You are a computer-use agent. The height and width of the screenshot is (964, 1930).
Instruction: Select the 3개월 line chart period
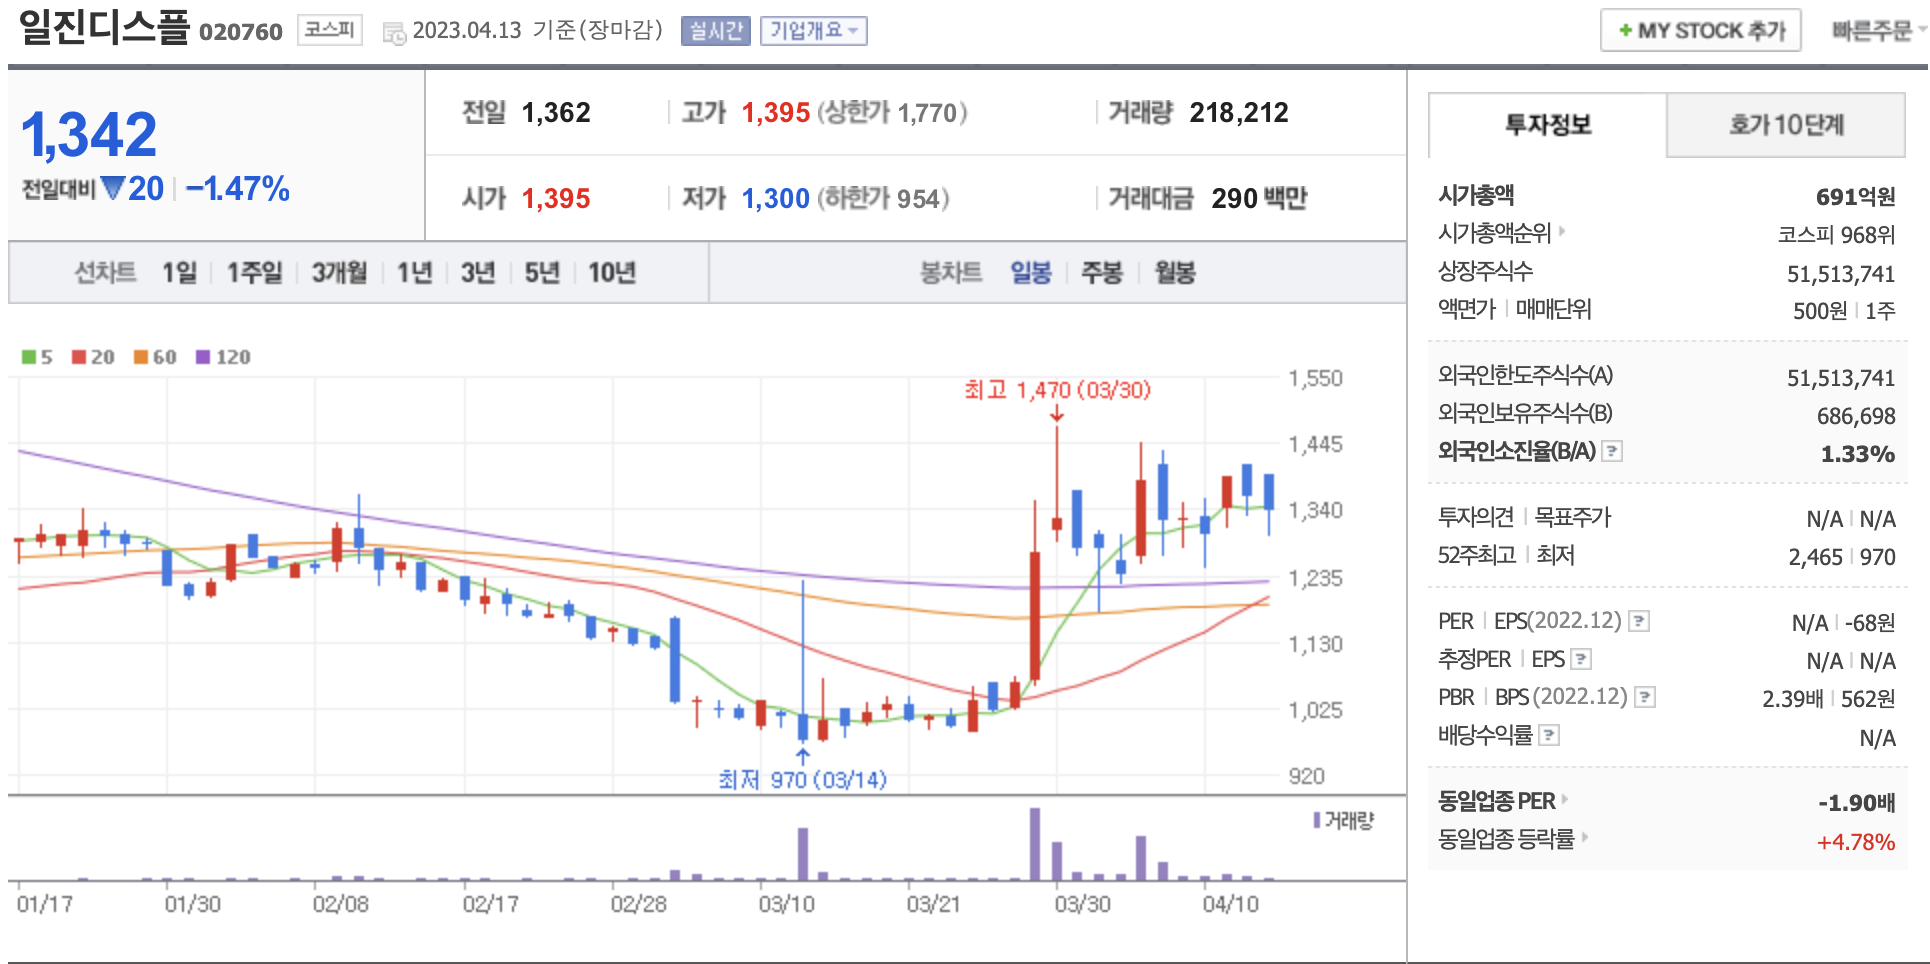pos(339,272)
